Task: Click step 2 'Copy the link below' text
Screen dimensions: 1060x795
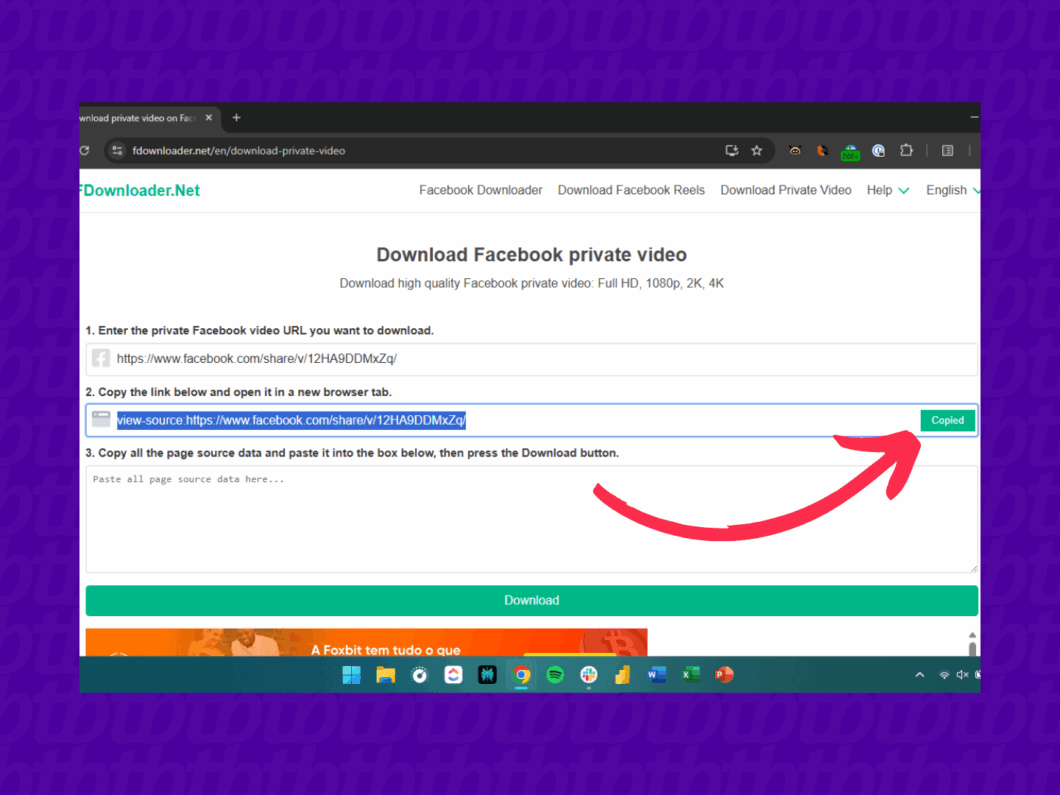Action: [x=239, y=392]
